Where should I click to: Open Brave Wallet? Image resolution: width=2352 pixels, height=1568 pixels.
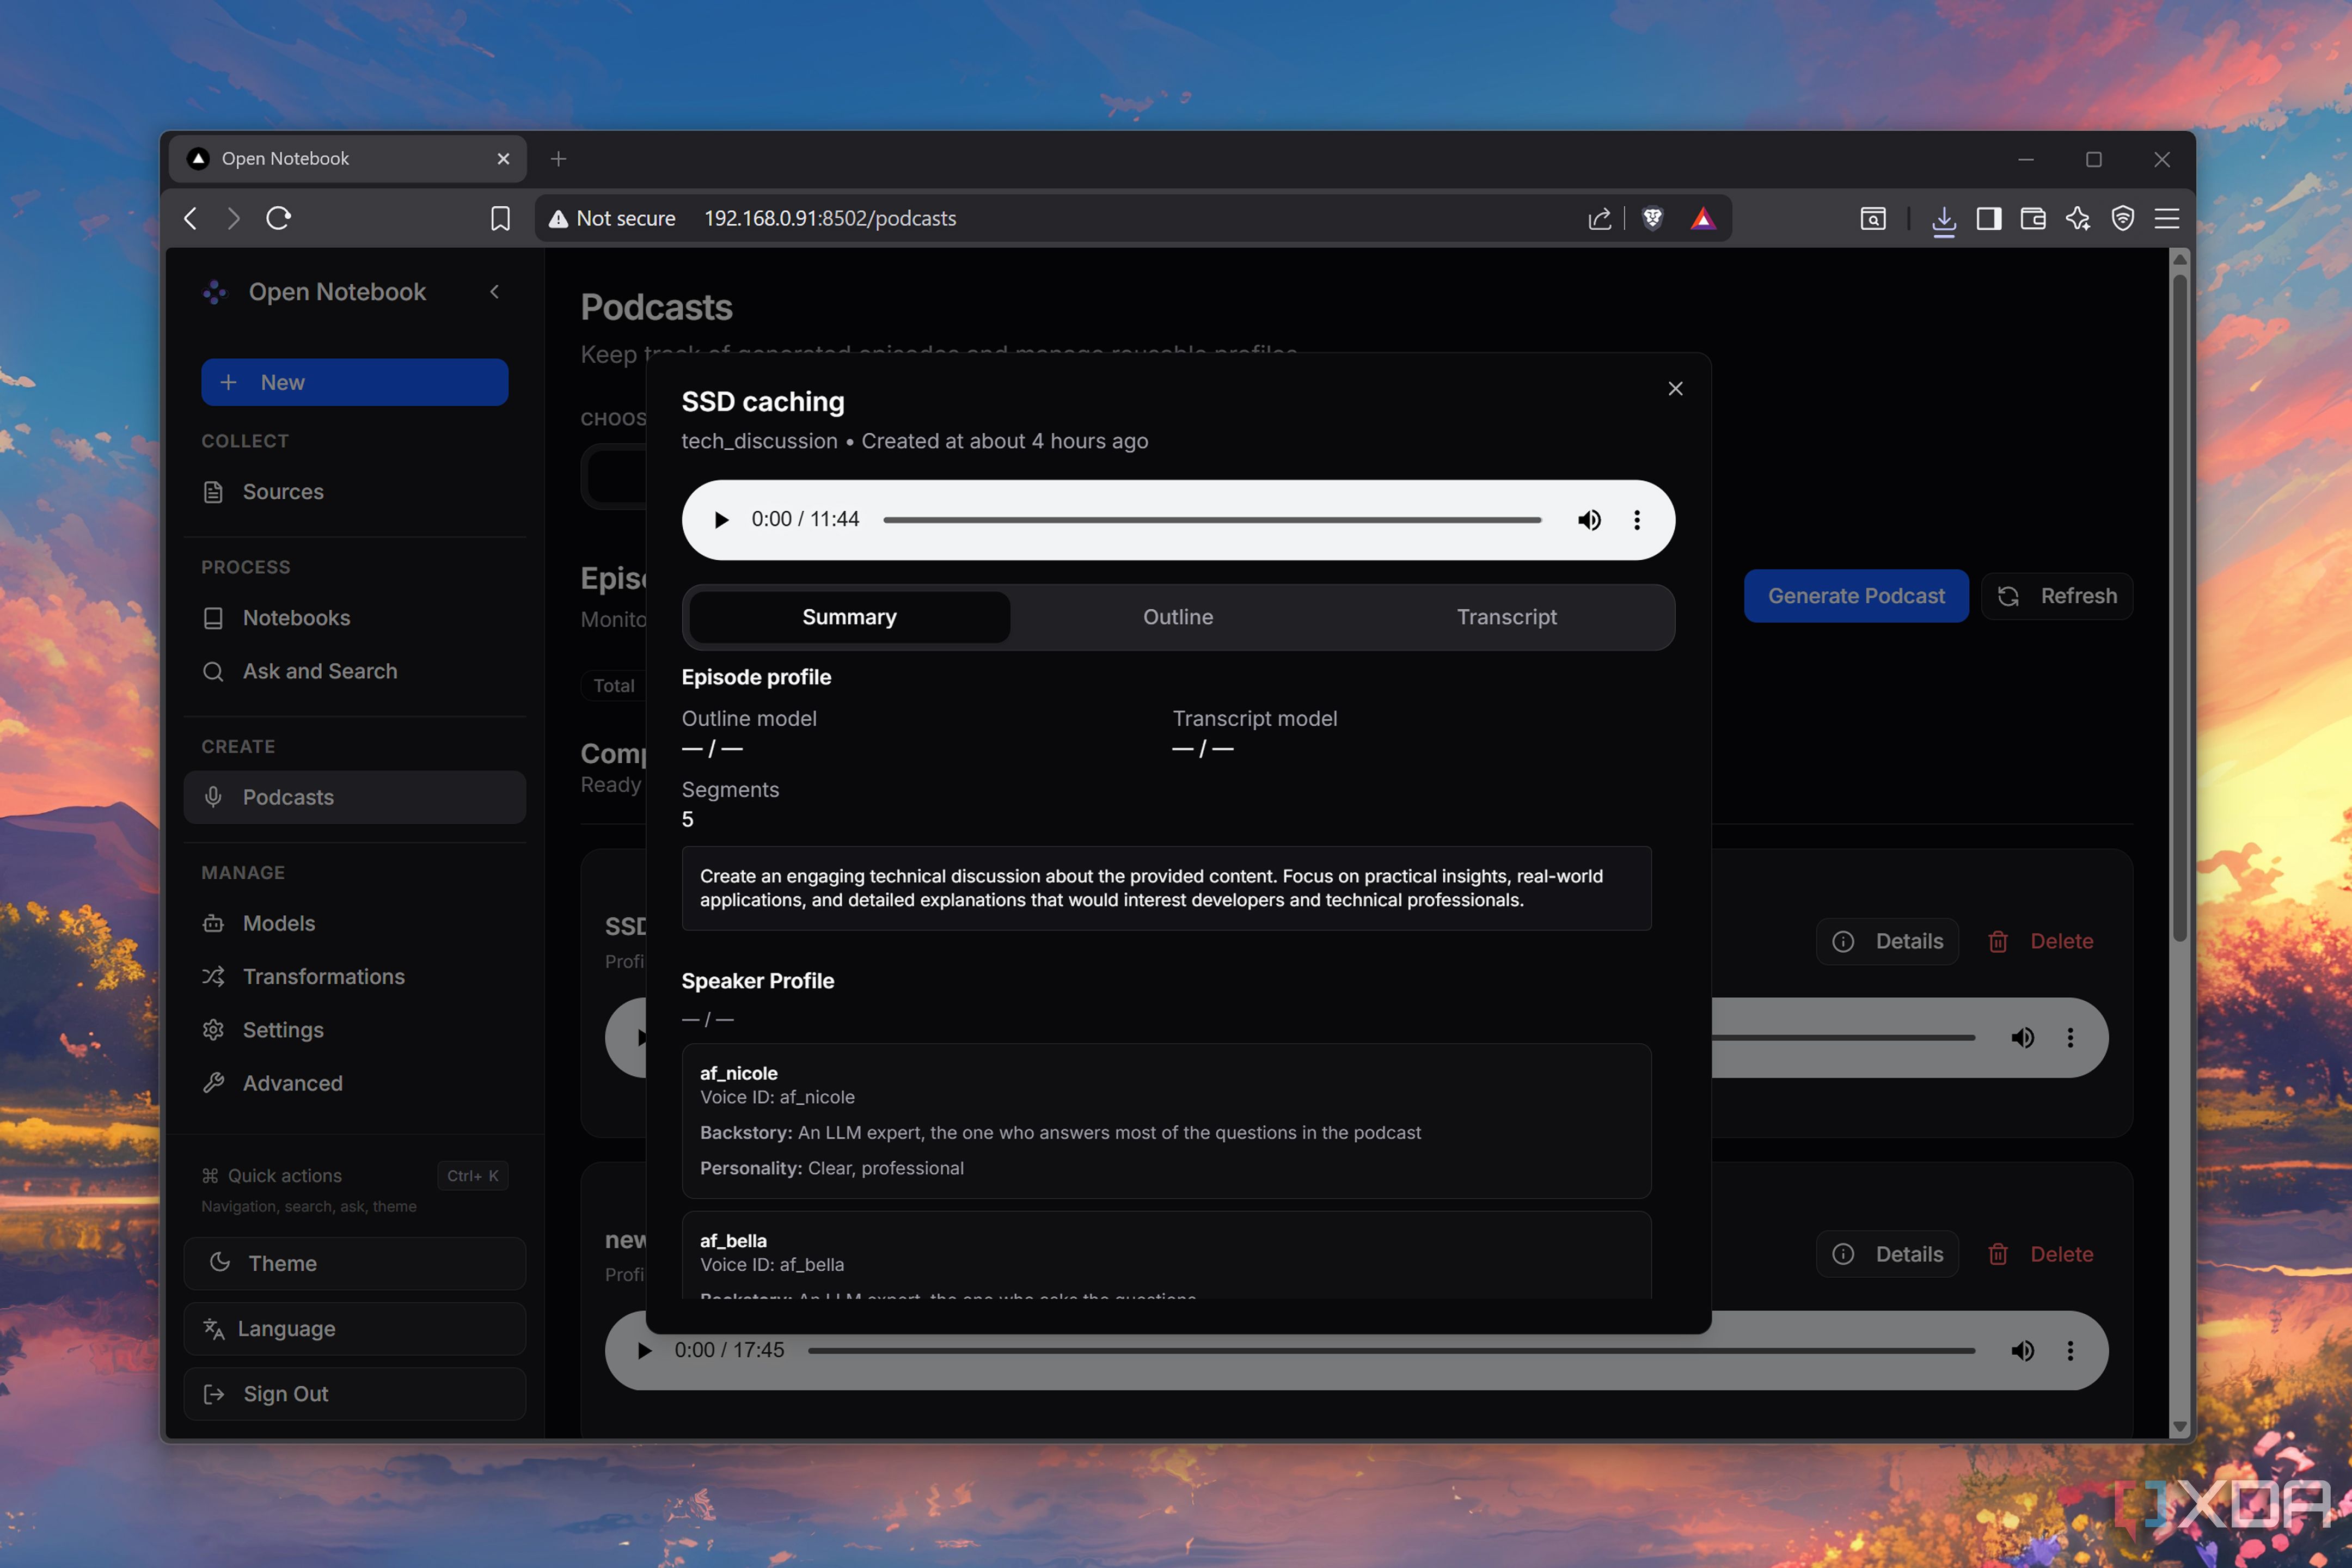click(x=2033, y=218)
